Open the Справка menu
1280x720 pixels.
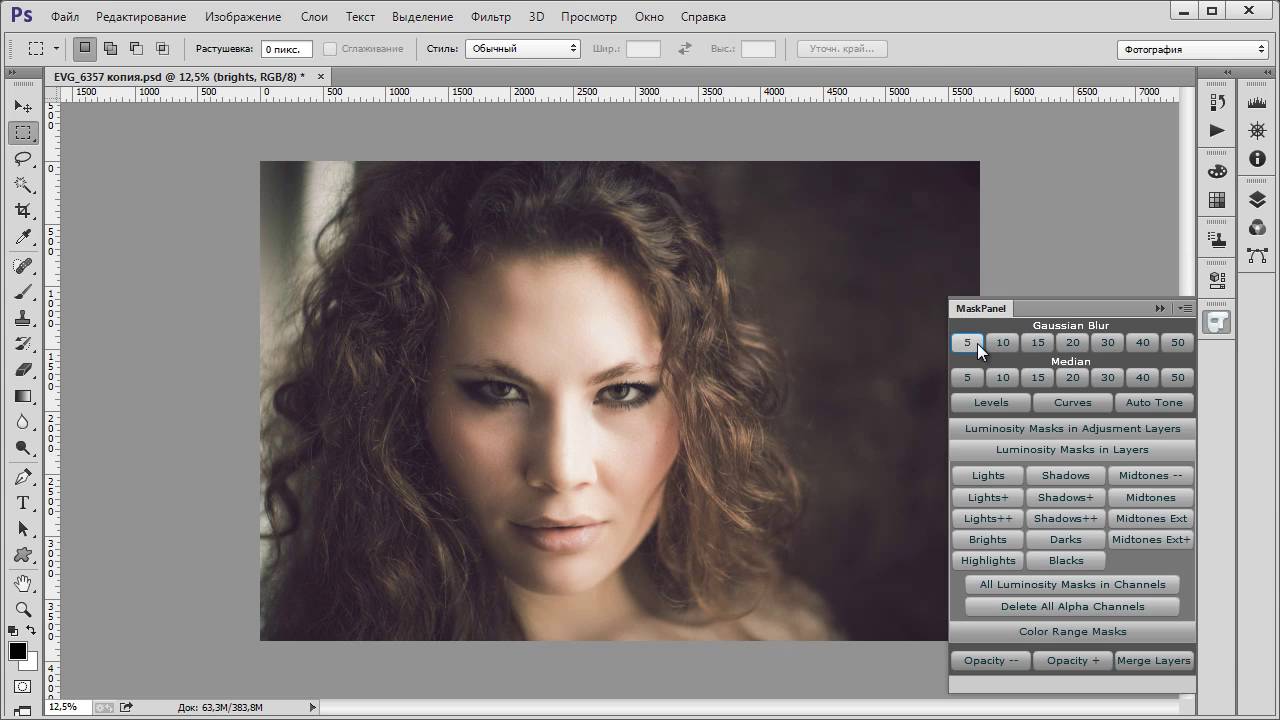tap(704, 17)
